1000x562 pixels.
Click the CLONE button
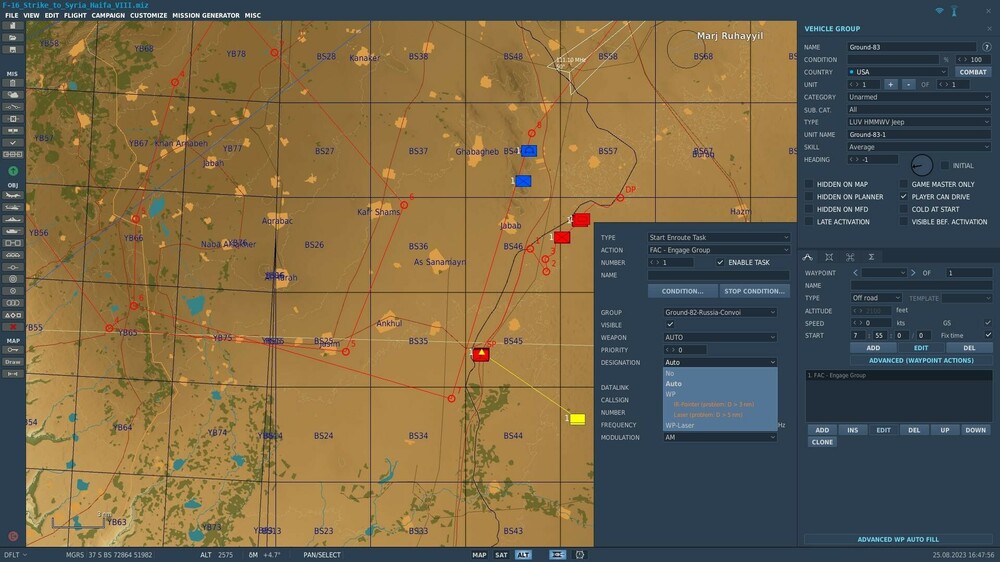coord(822,442)
